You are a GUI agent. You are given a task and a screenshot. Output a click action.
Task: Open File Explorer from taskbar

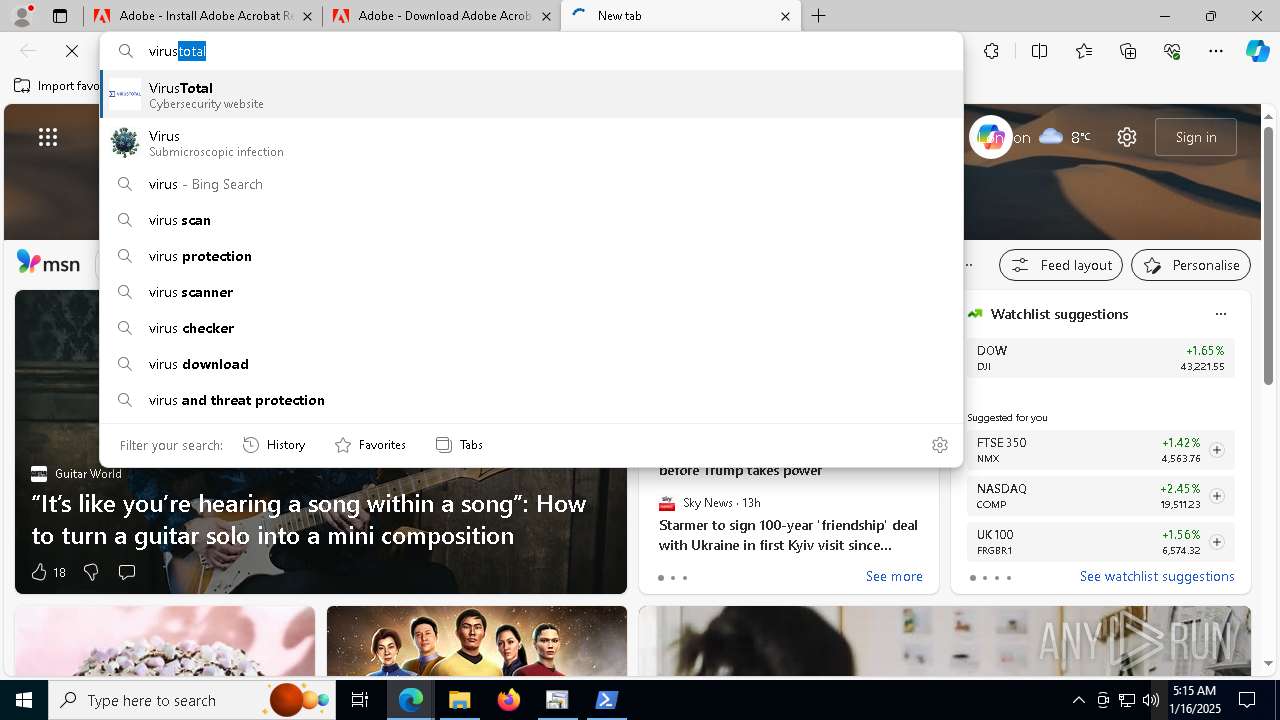tap(459, 700)
